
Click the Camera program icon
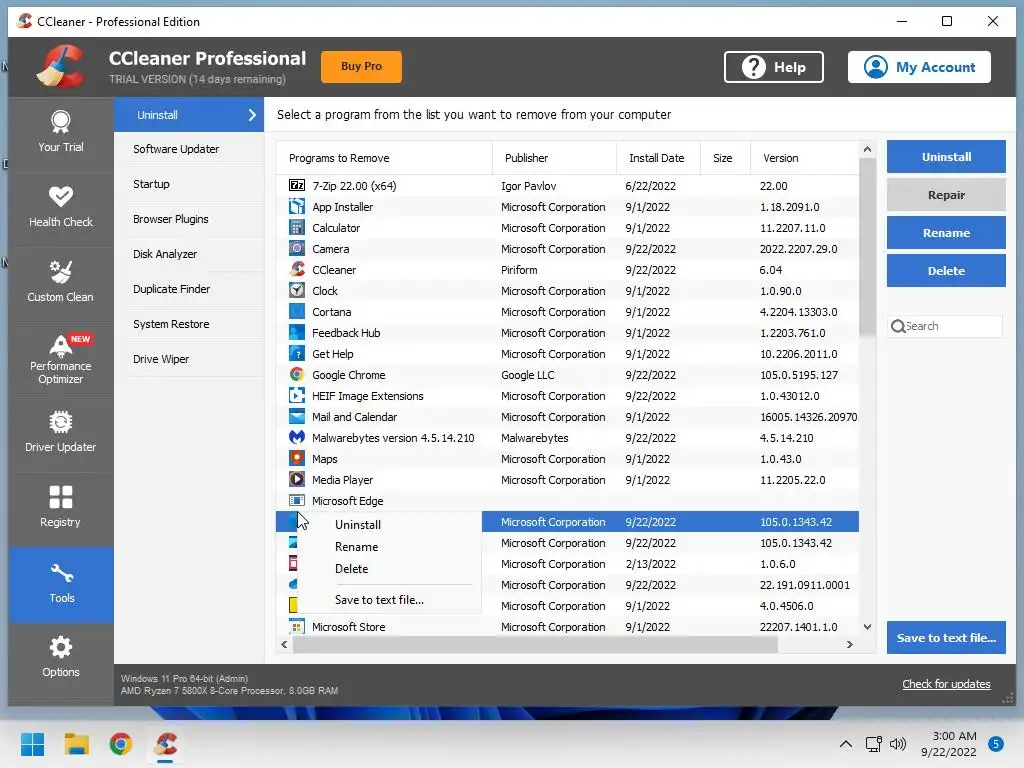296,248
